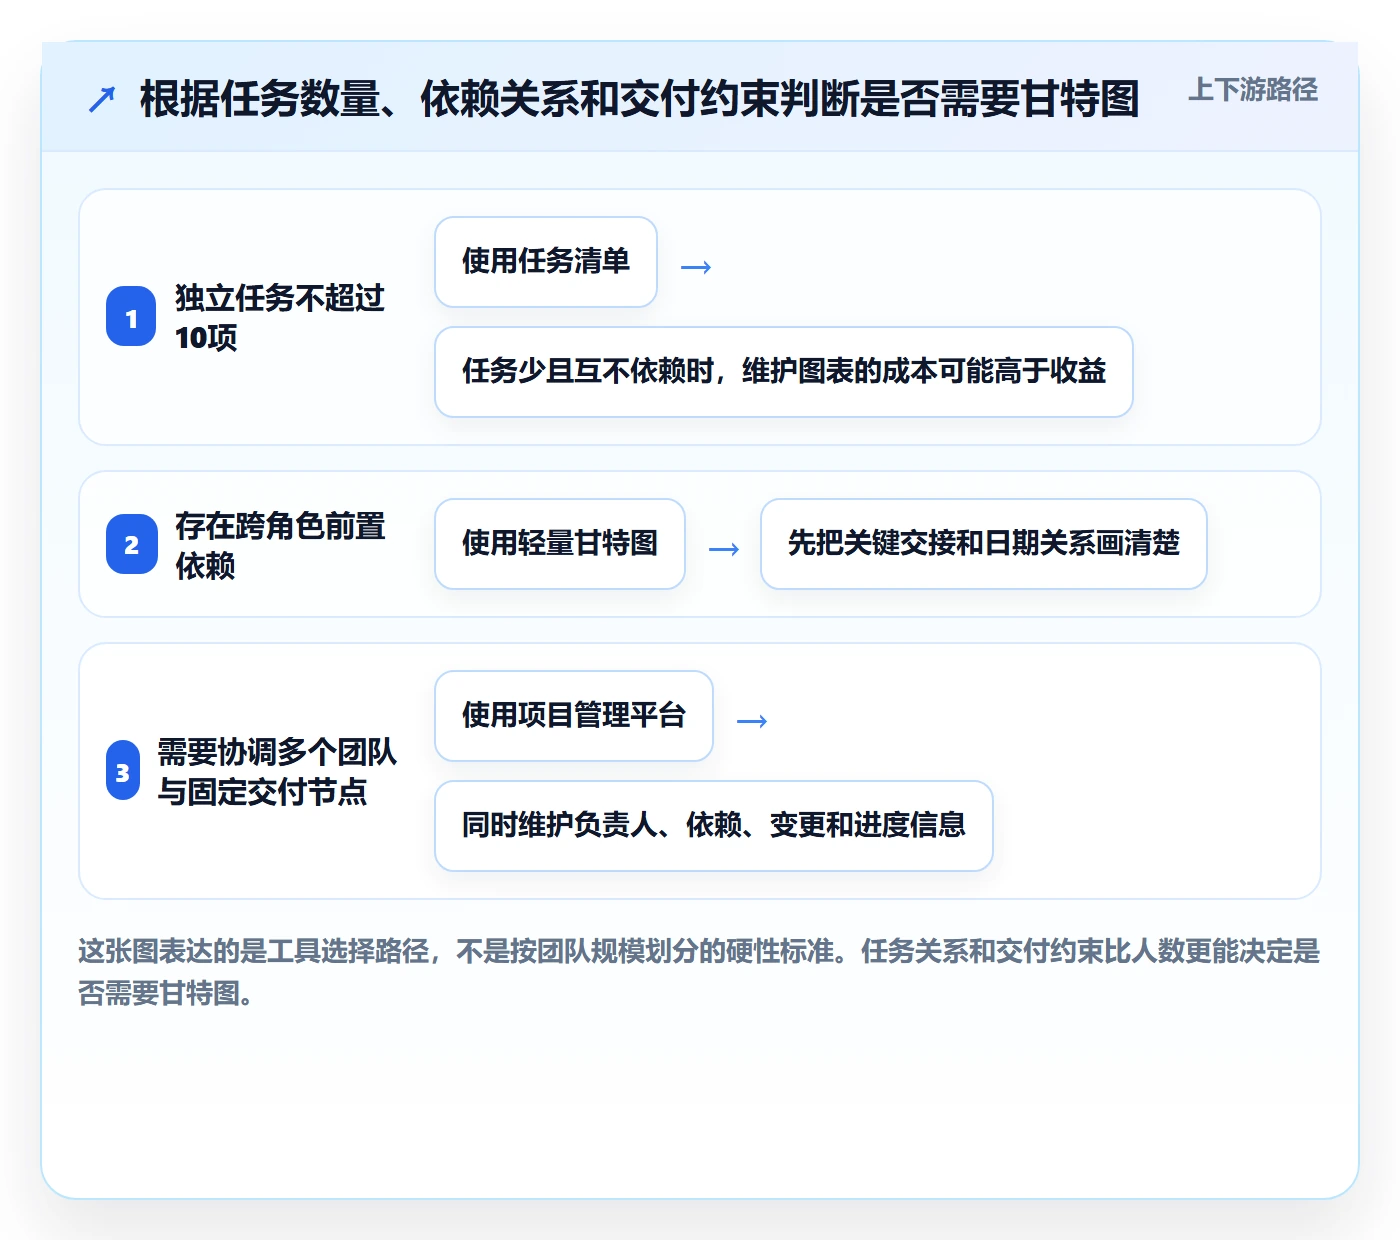This screenshot has height=1240, width=1400.
Task: Click the arrow after 使用轻量甘特图
Action: (x=724, y=549)
